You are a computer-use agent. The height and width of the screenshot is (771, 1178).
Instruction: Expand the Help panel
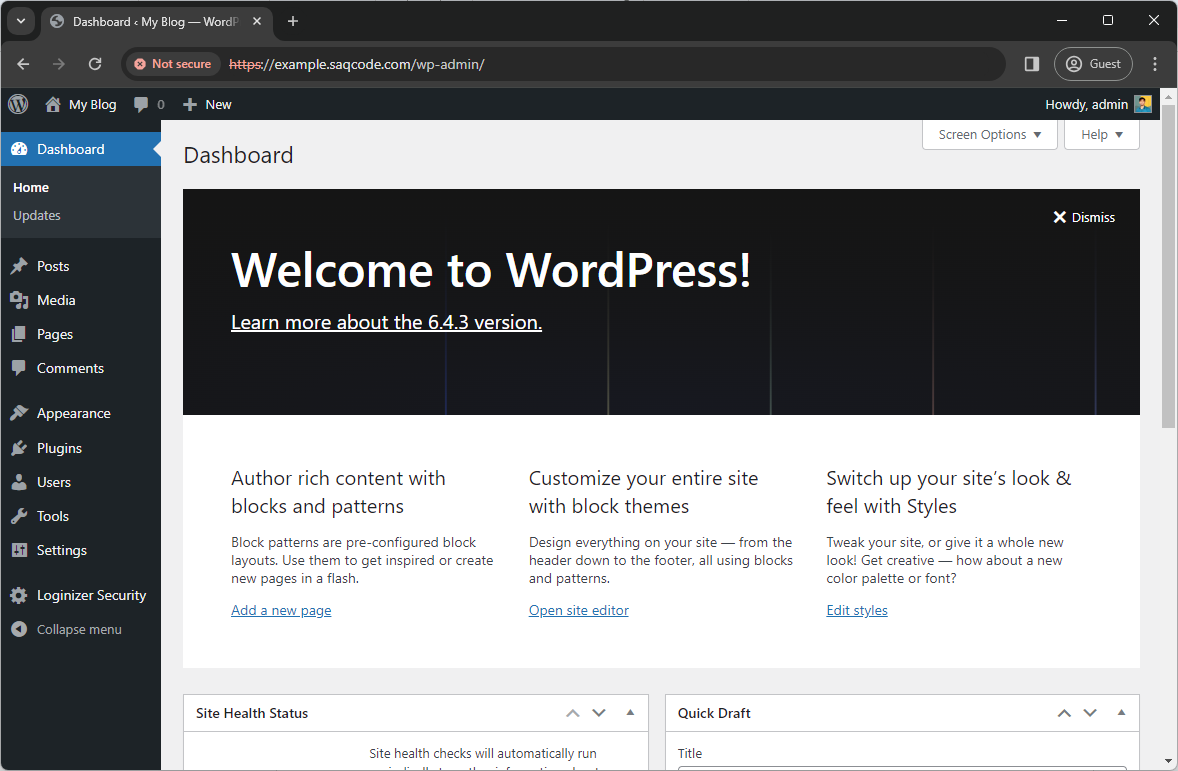point(1101,135)
